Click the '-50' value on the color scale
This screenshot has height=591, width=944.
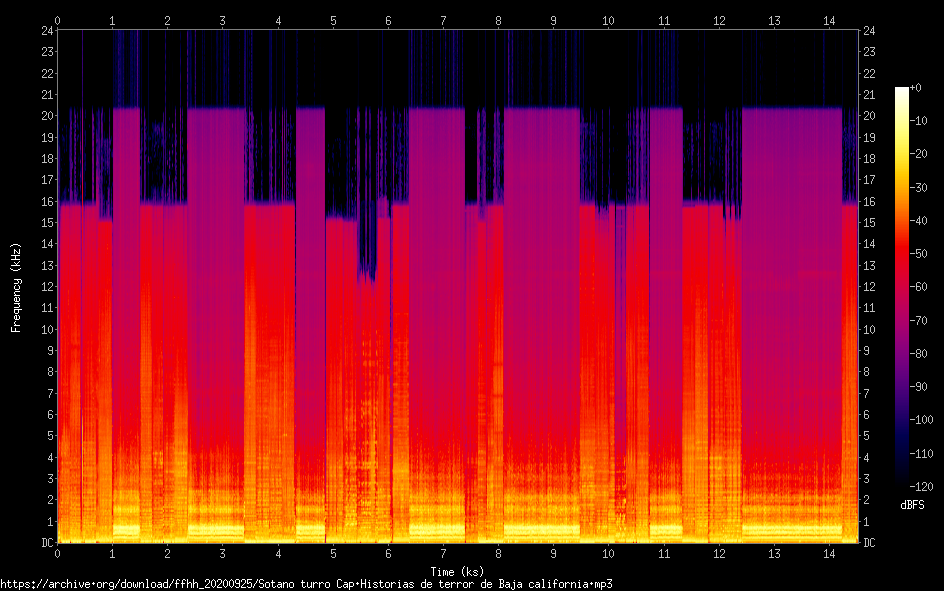[918, 254]
